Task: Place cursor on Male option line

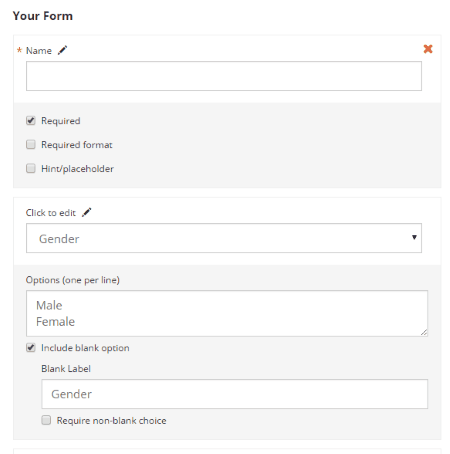Action: tap(49, 305)
